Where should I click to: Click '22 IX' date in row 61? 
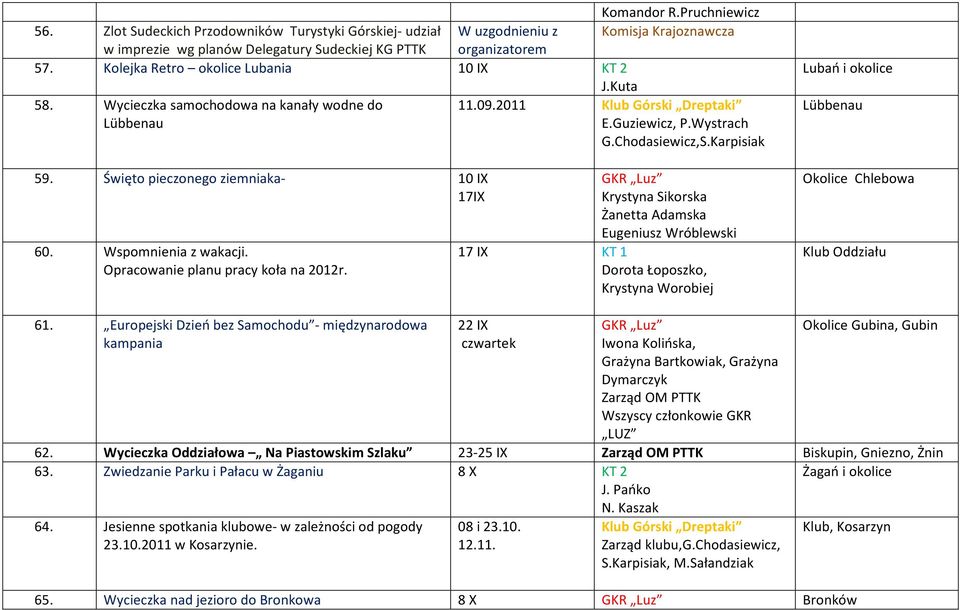click(x=473, y=325)
